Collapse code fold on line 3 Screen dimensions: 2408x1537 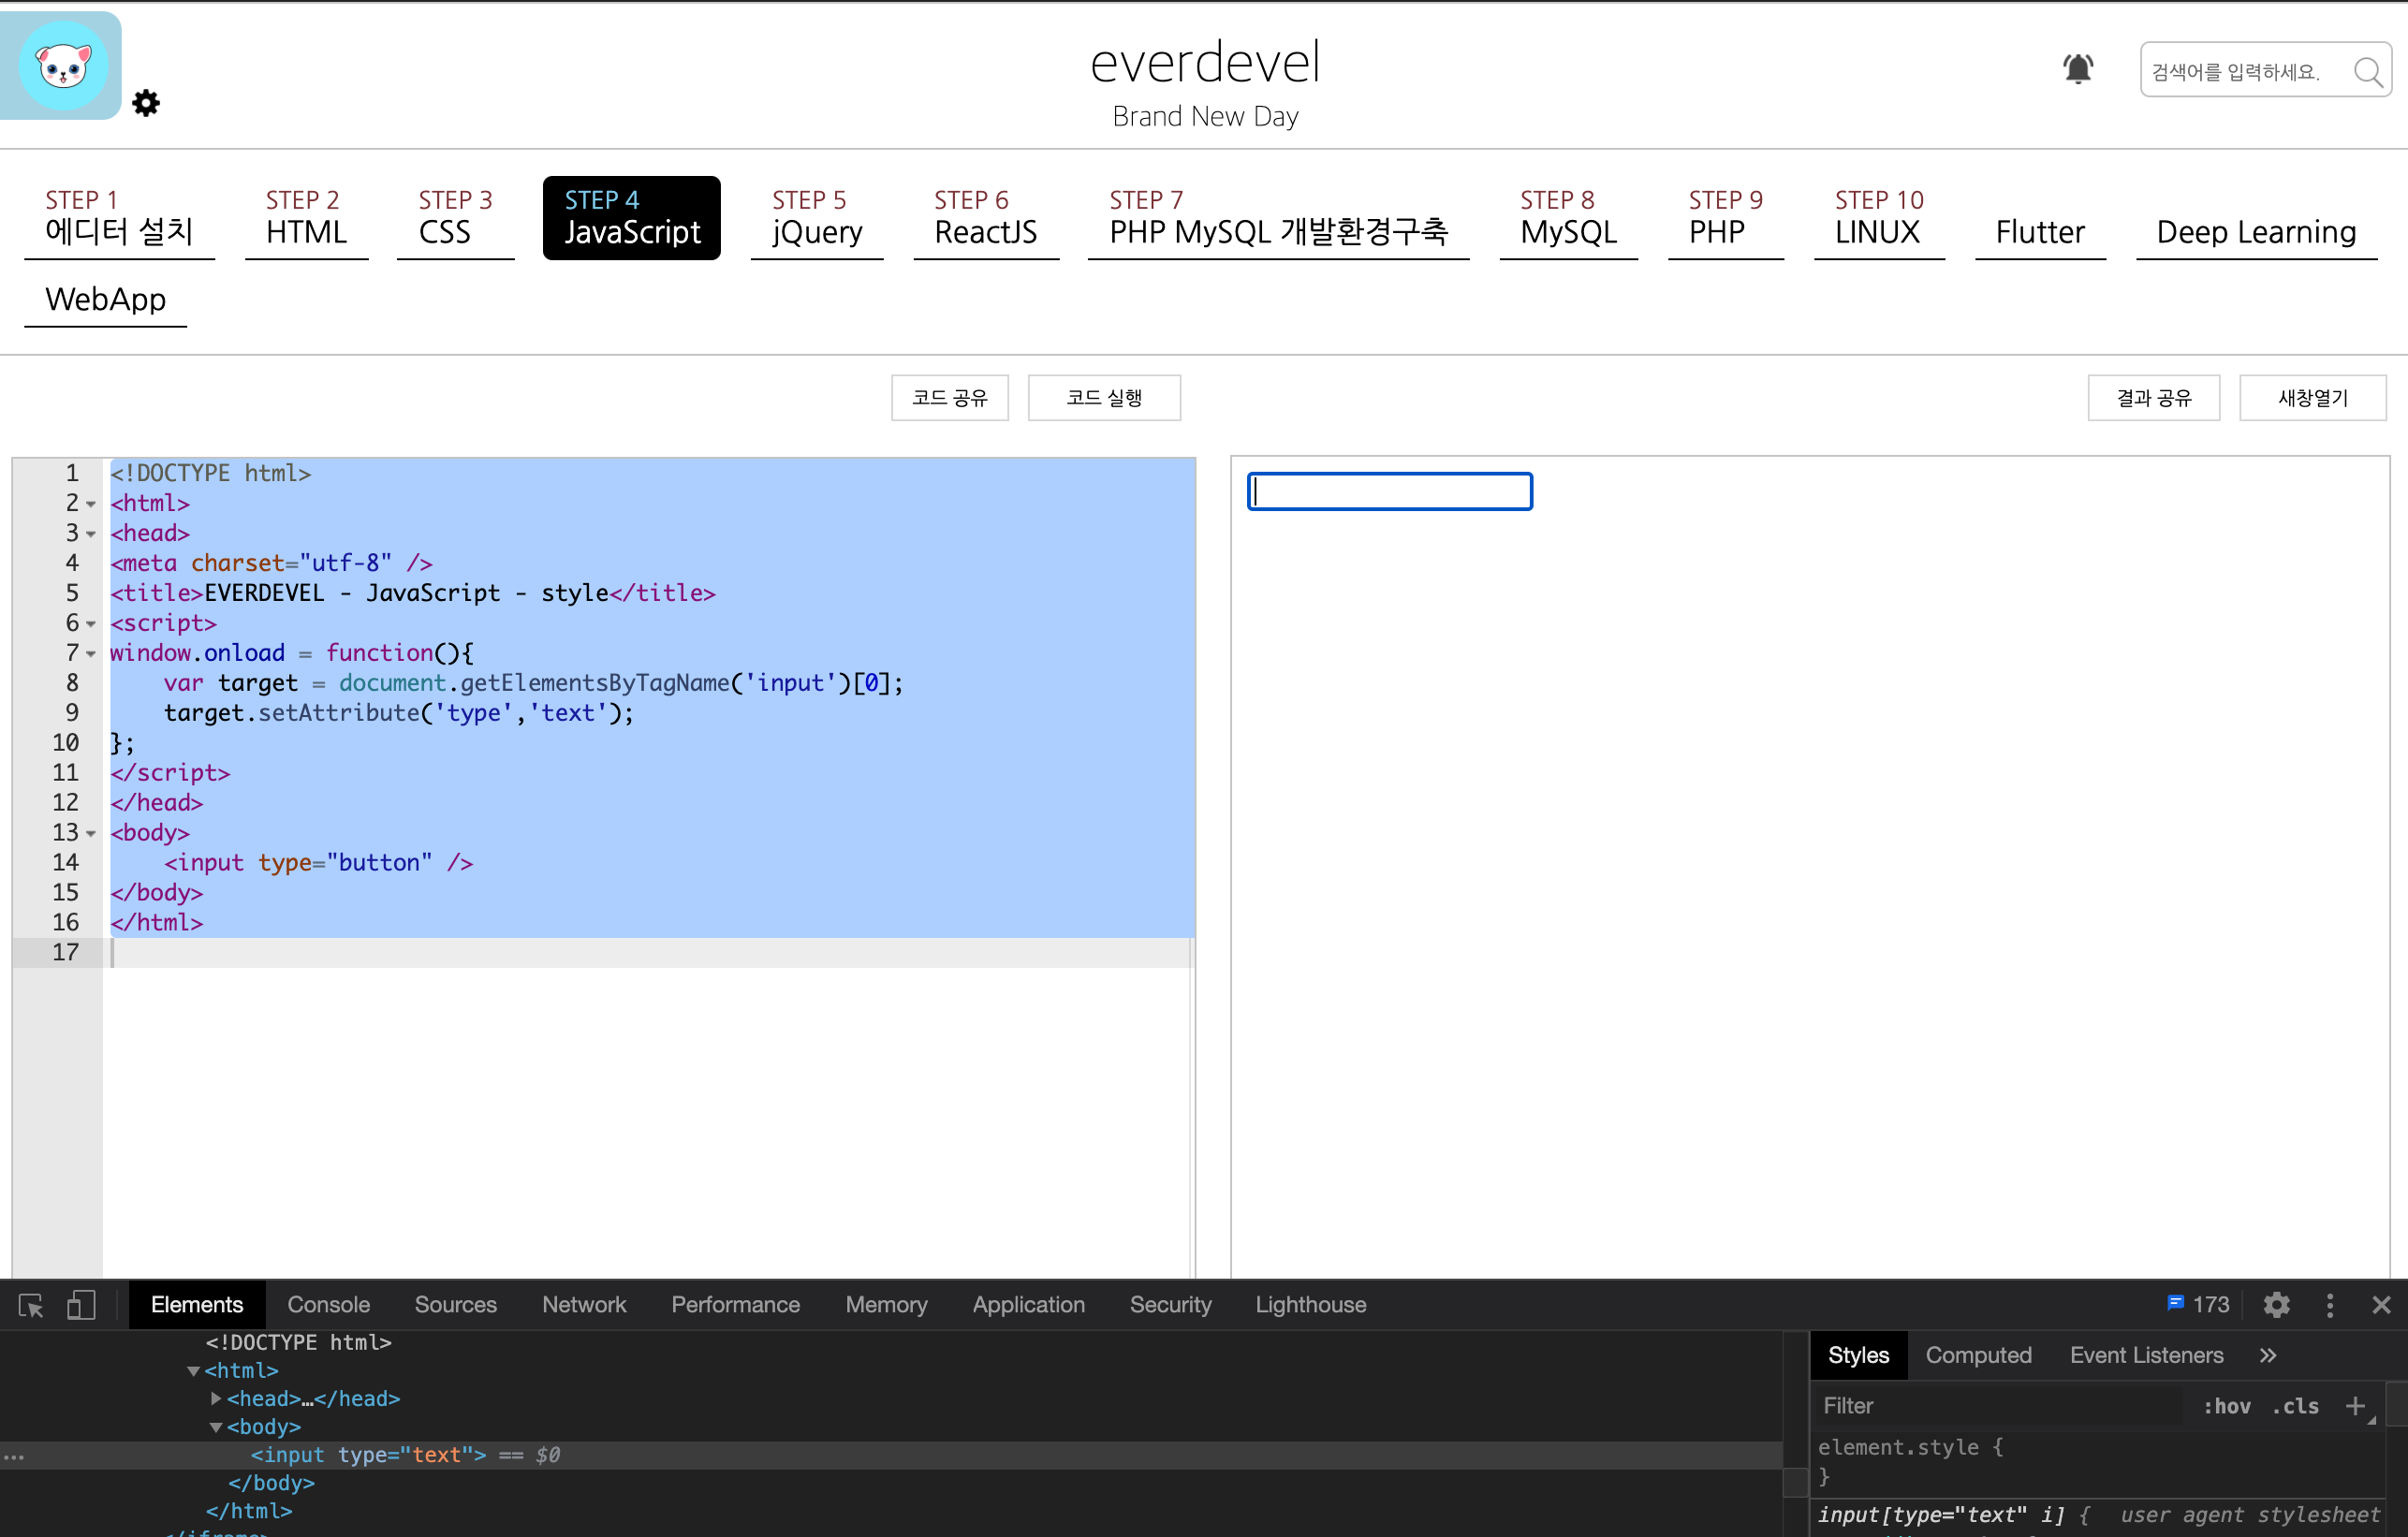91,534
